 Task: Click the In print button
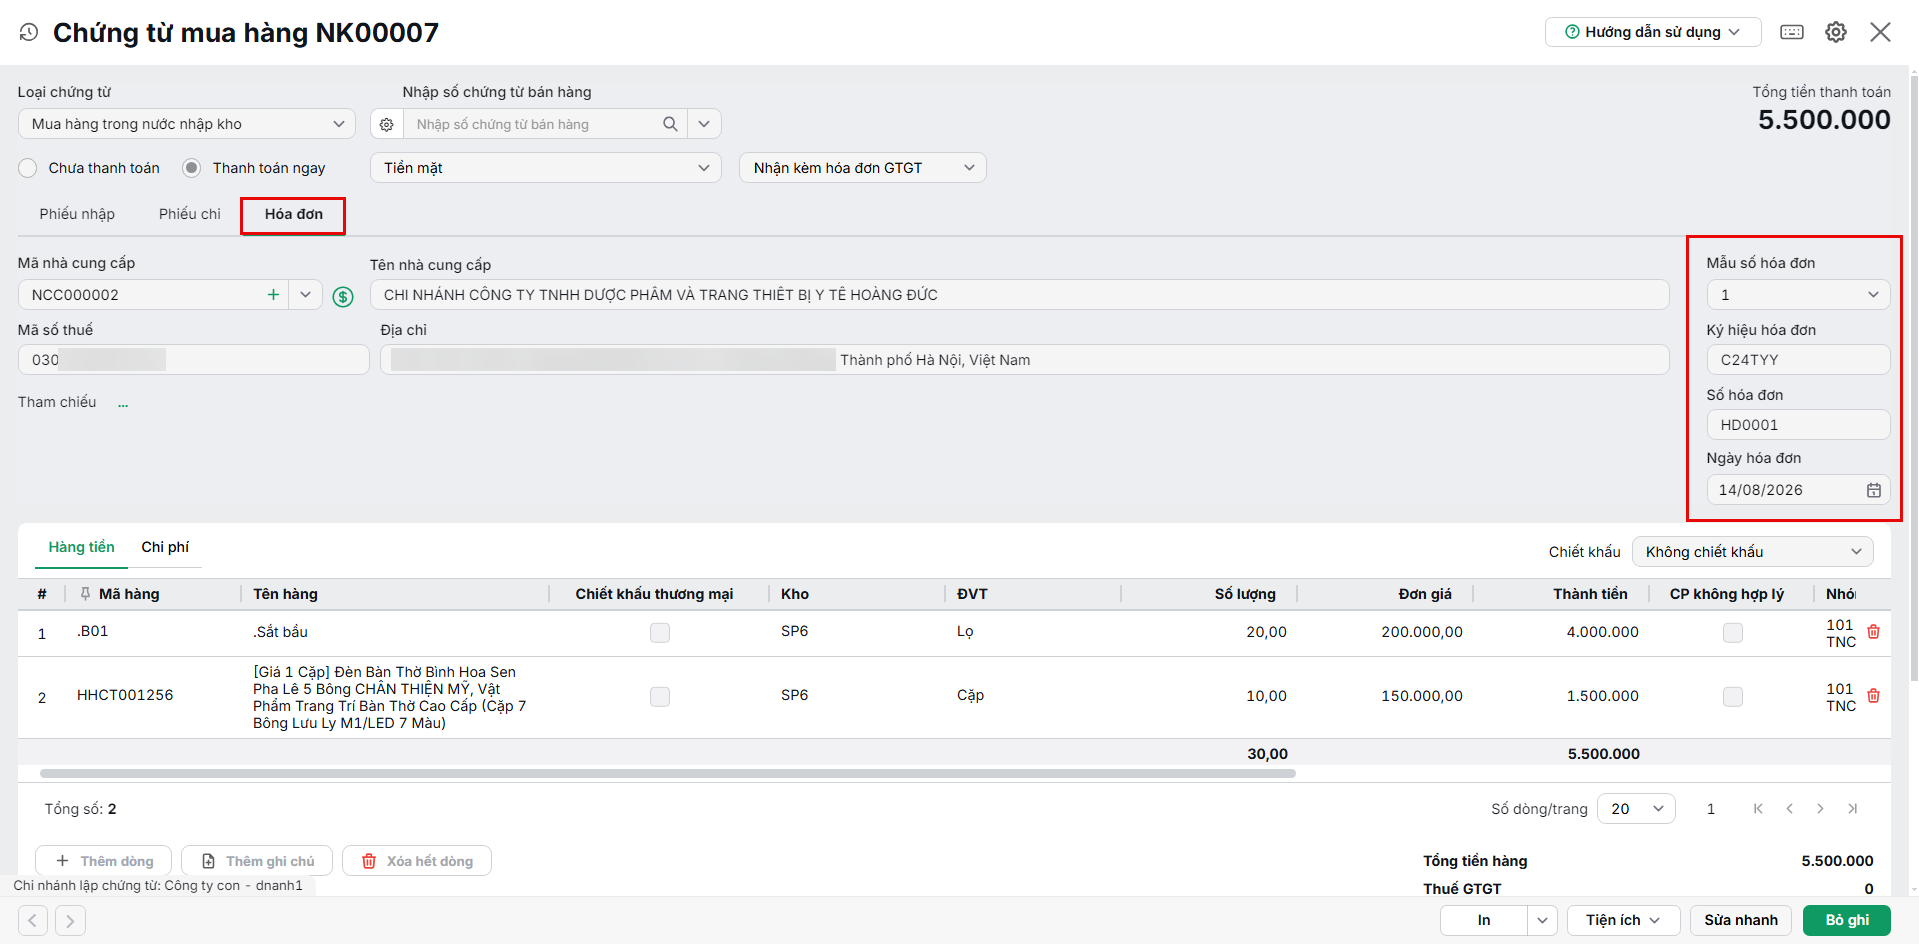click(x=1484, y=920)
